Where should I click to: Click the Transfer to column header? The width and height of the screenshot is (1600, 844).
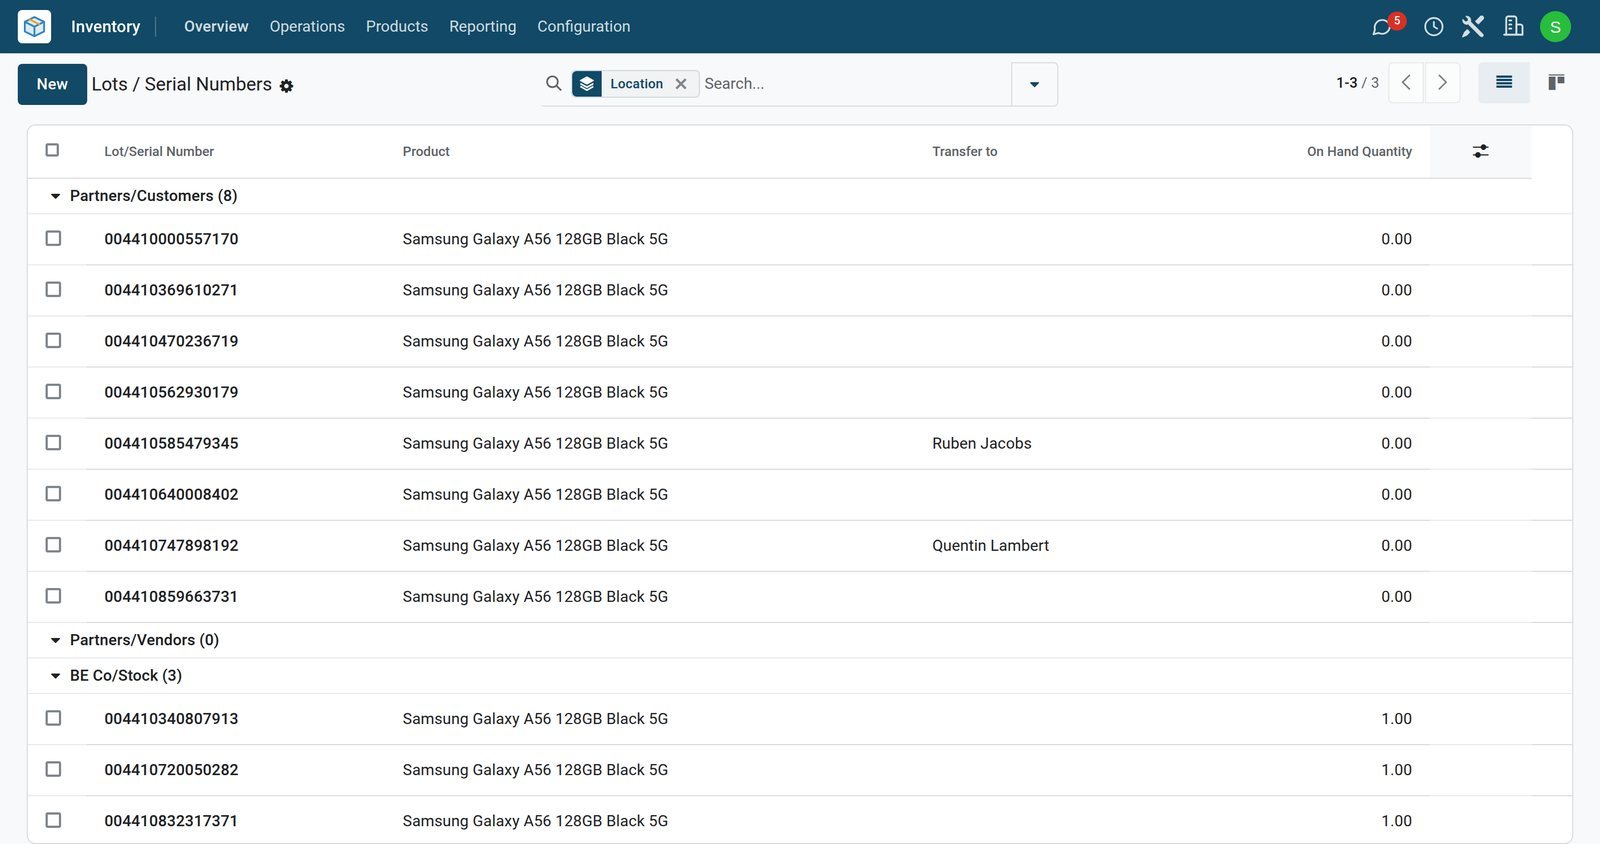(x=965, y=152)
